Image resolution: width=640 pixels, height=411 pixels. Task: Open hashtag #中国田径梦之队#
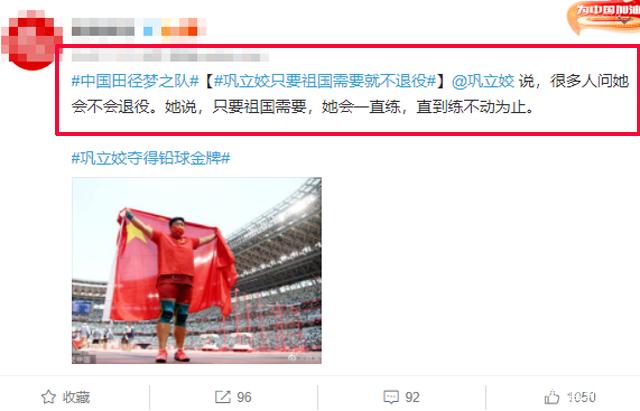135,81
